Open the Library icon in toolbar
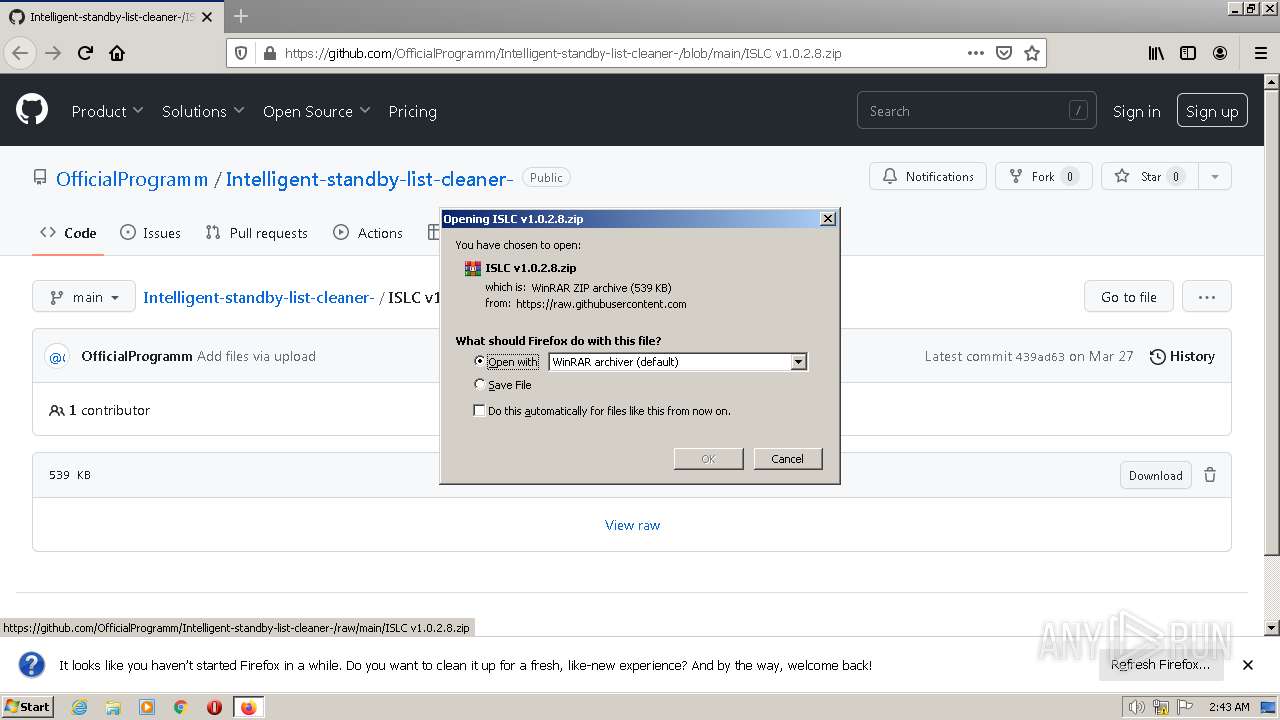Image resolution: width=1280 pixels, height=720 pixels. point(1156,53)
